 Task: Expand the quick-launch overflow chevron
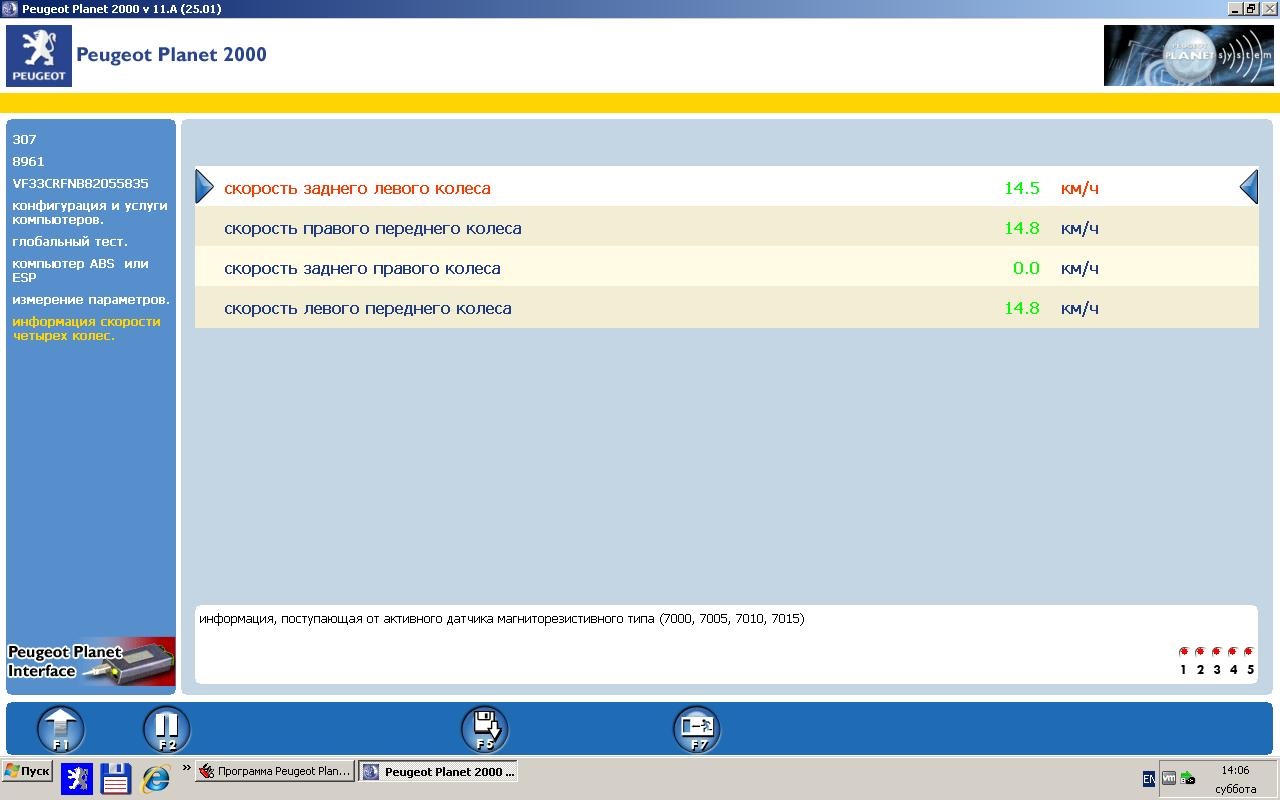click(x=186, y=769)
